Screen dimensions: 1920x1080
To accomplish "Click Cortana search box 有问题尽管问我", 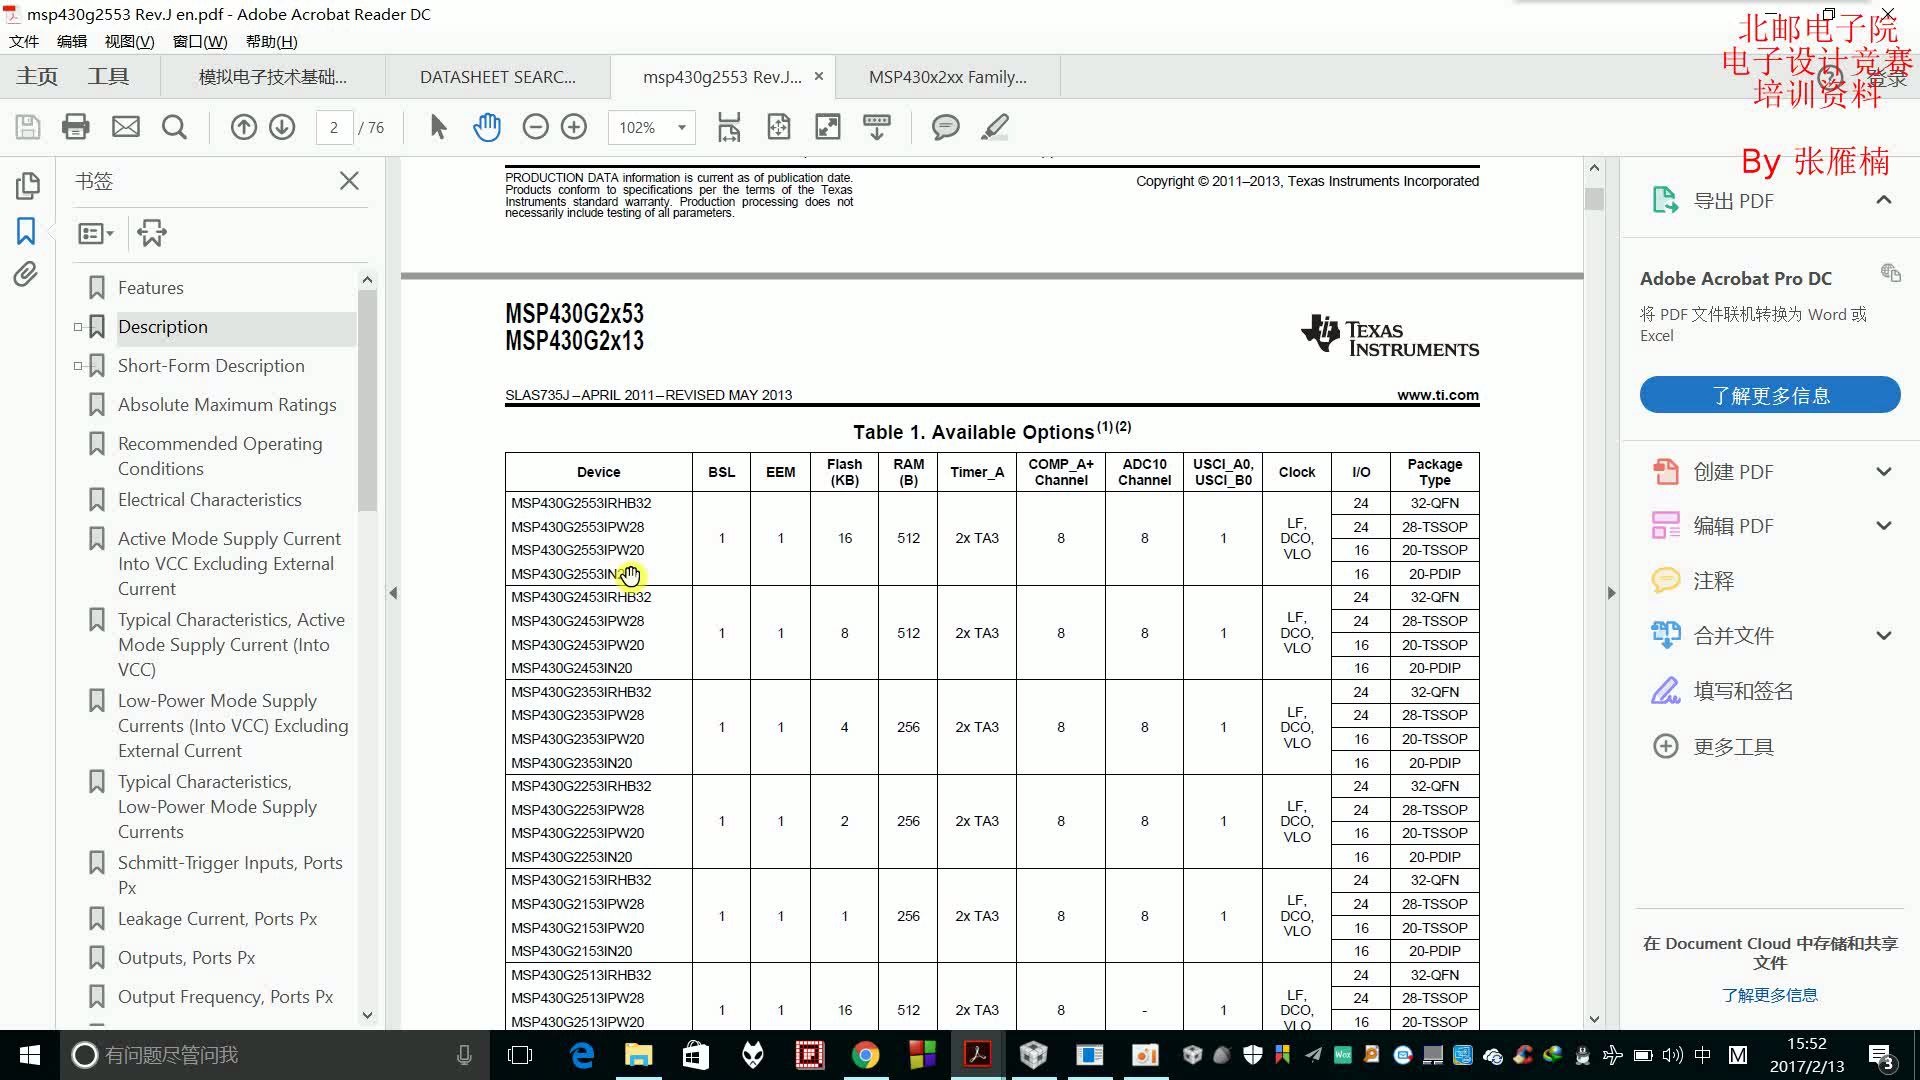I will (275, 1055).
